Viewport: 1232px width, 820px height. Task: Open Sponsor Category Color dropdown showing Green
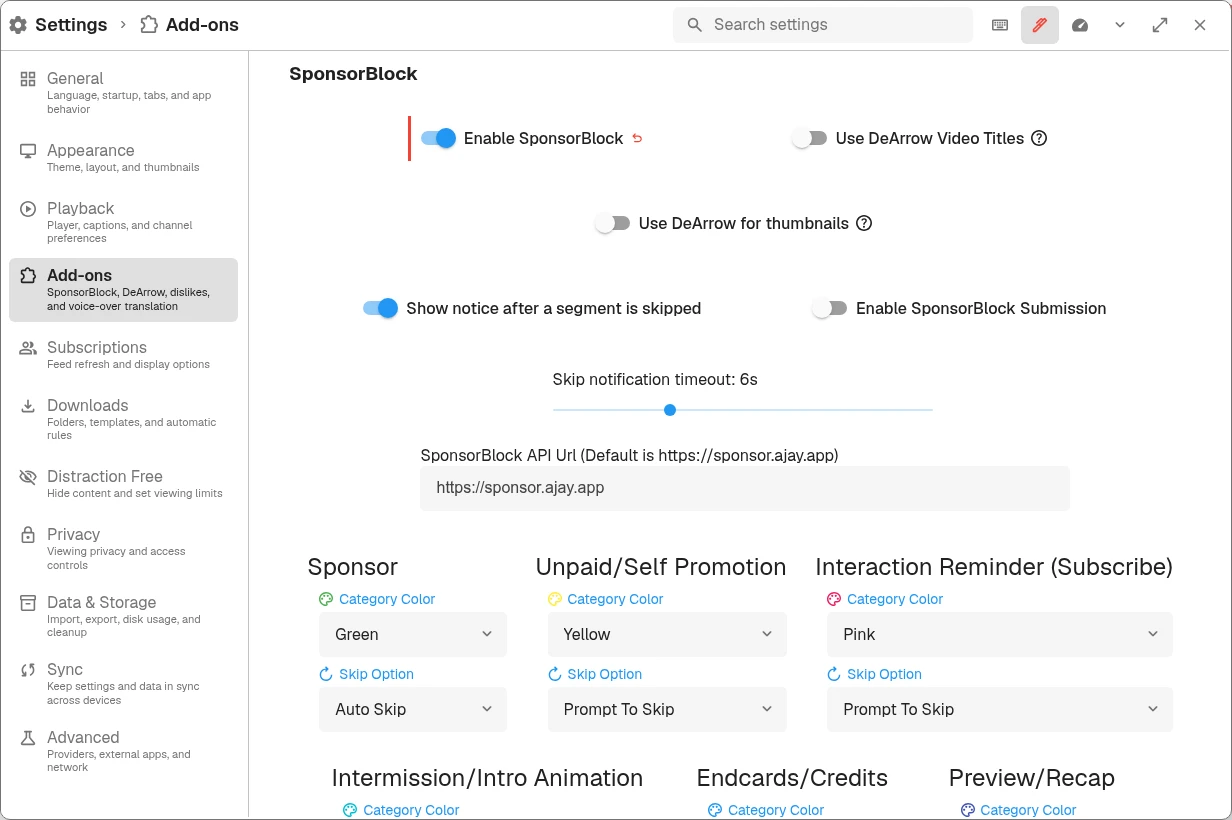point(413,634)
